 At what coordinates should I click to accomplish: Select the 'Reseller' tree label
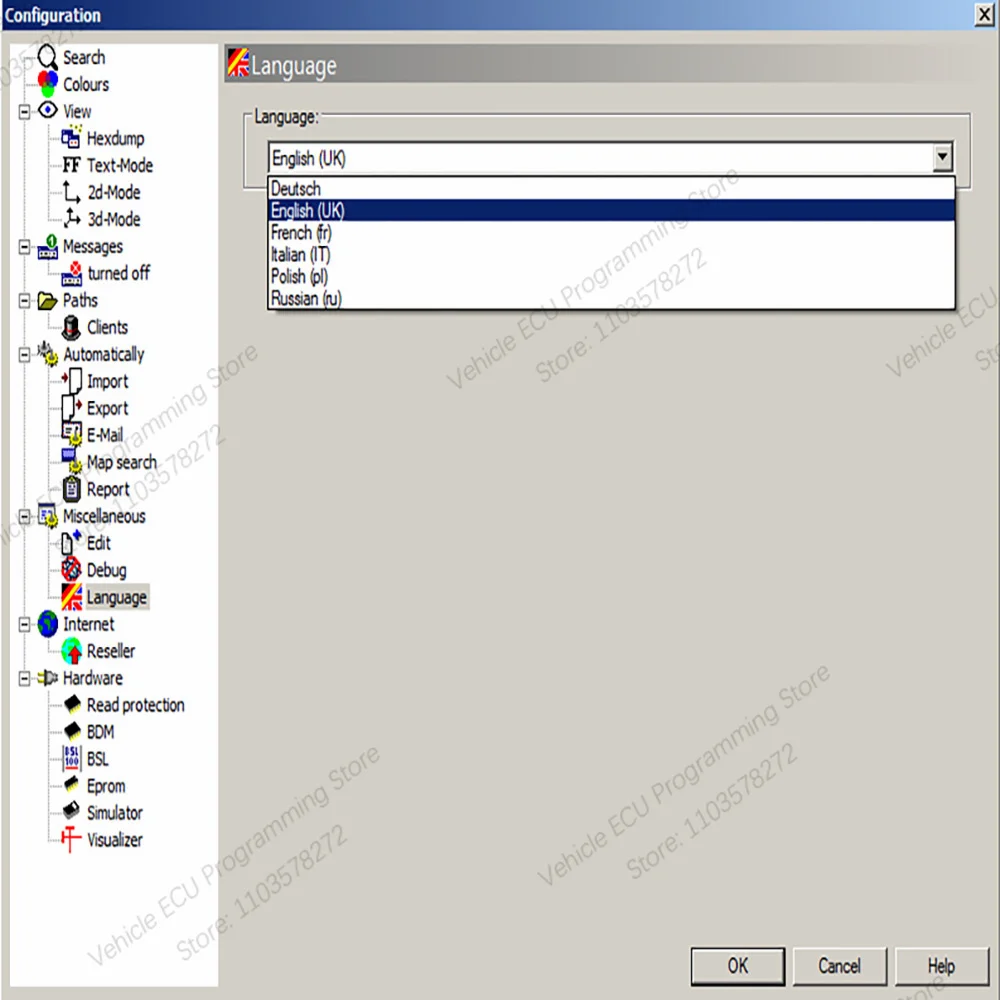111,651
